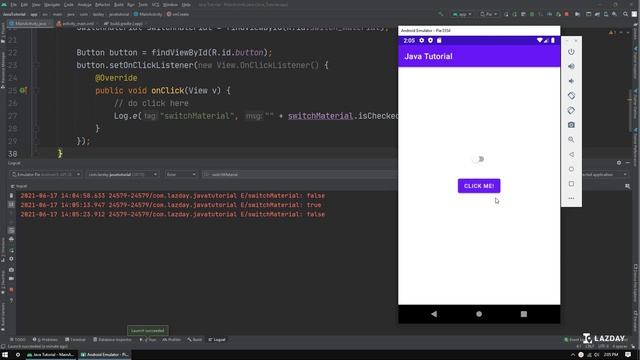Click MainActivity breadcrumb in navigation bar
This screenshot has height=360, width=640.
(x=148, y=14)
